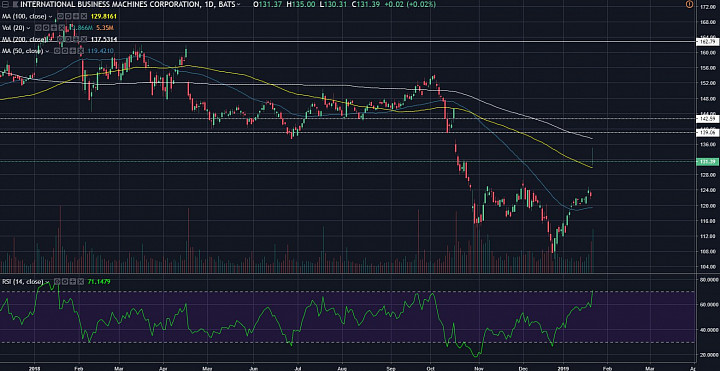Click the Nov label on time axis

(x=479, y=368)
